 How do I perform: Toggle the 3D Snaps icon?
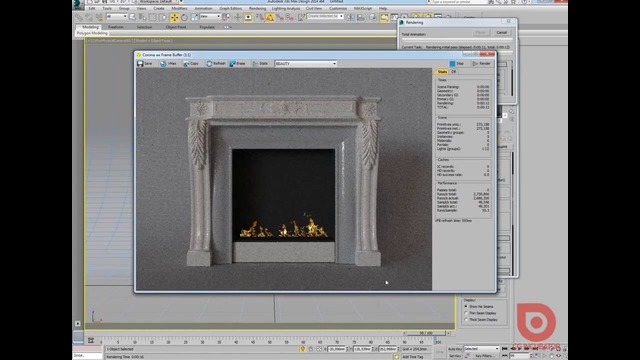click(260, 17)
